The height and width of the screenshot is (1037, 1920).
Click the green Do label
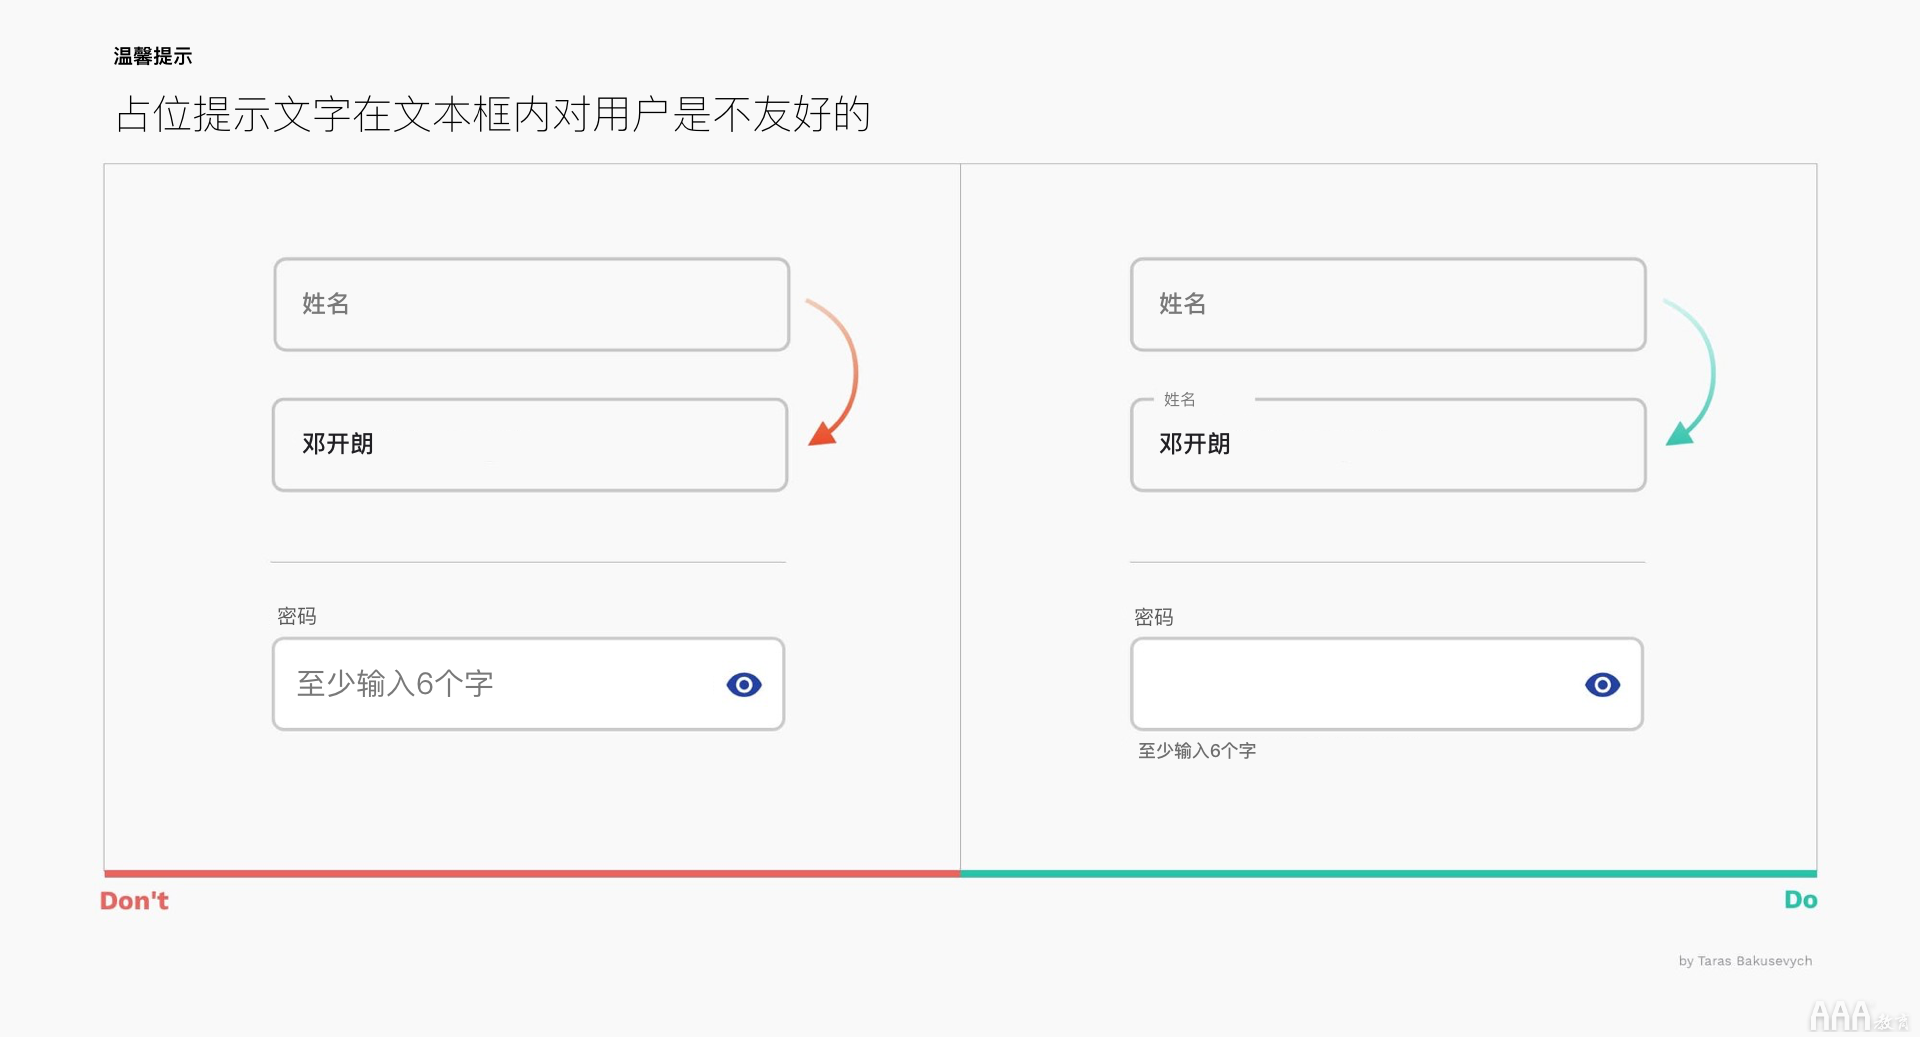[1801, 900]
